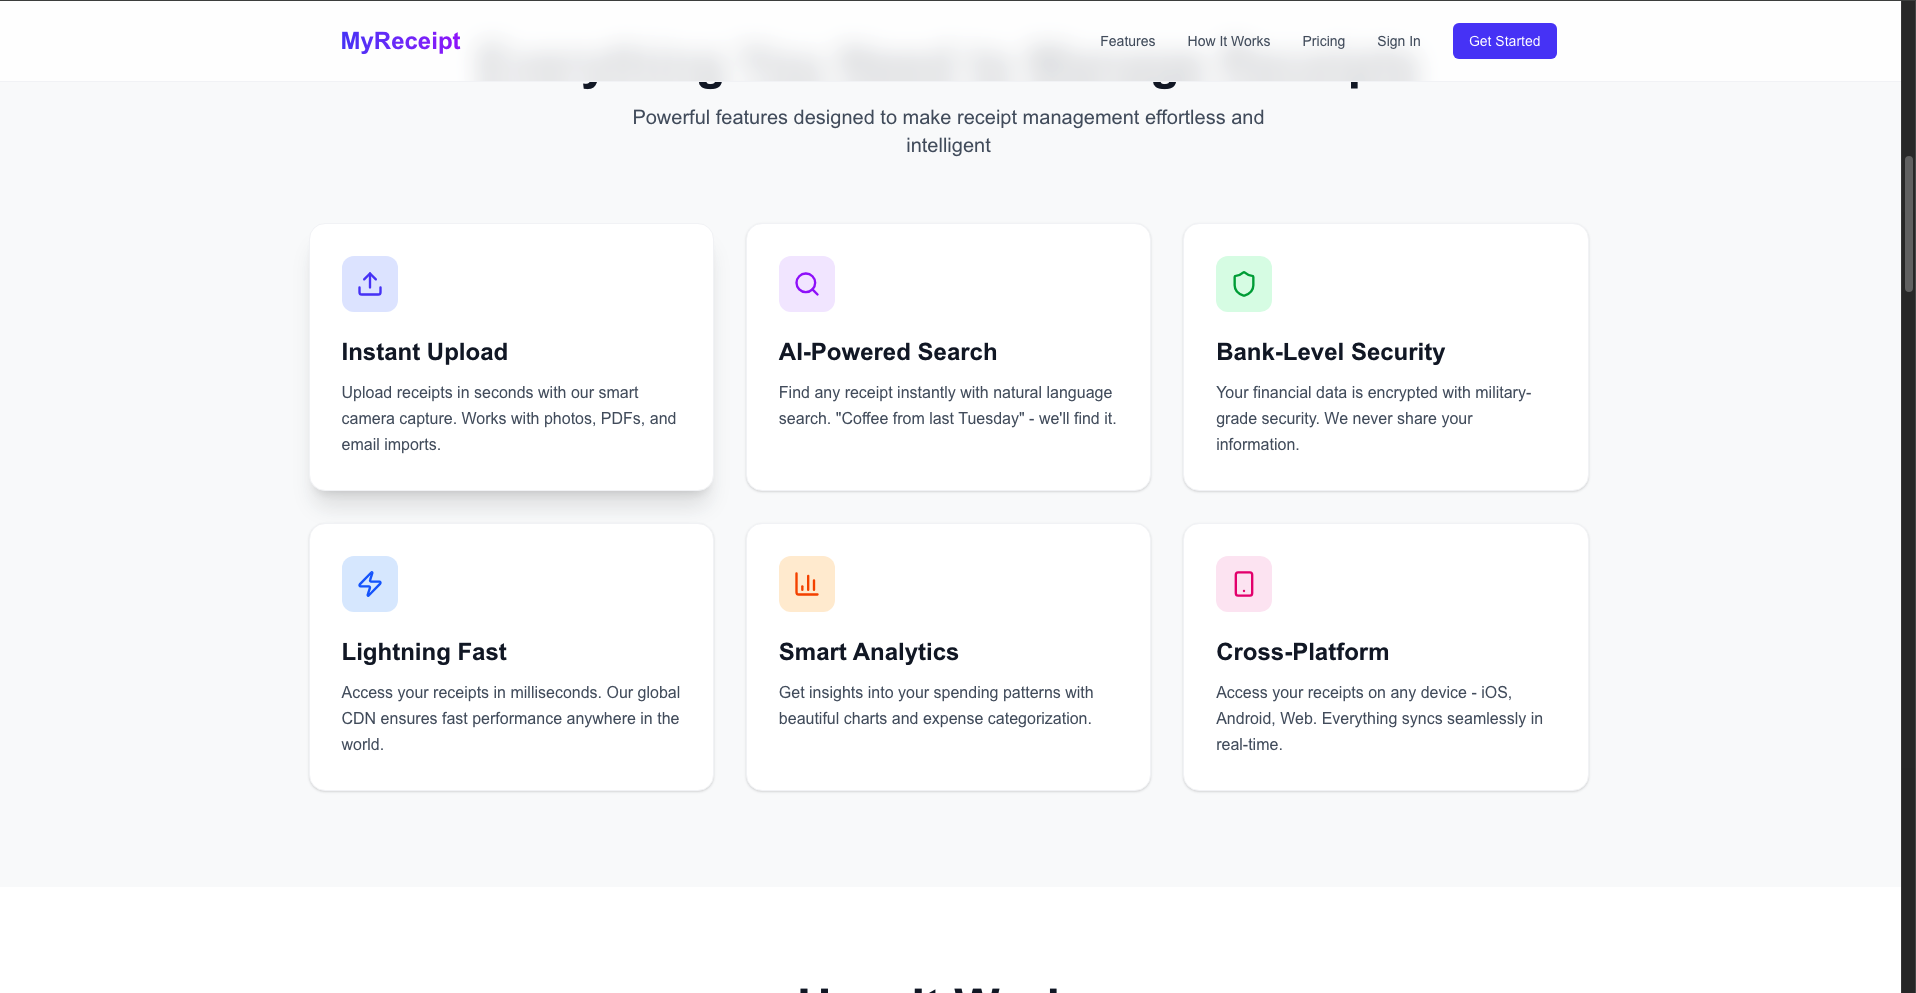Open the Features navigation item
This screenshot has width=1916, height=993.
point(1127,41)
